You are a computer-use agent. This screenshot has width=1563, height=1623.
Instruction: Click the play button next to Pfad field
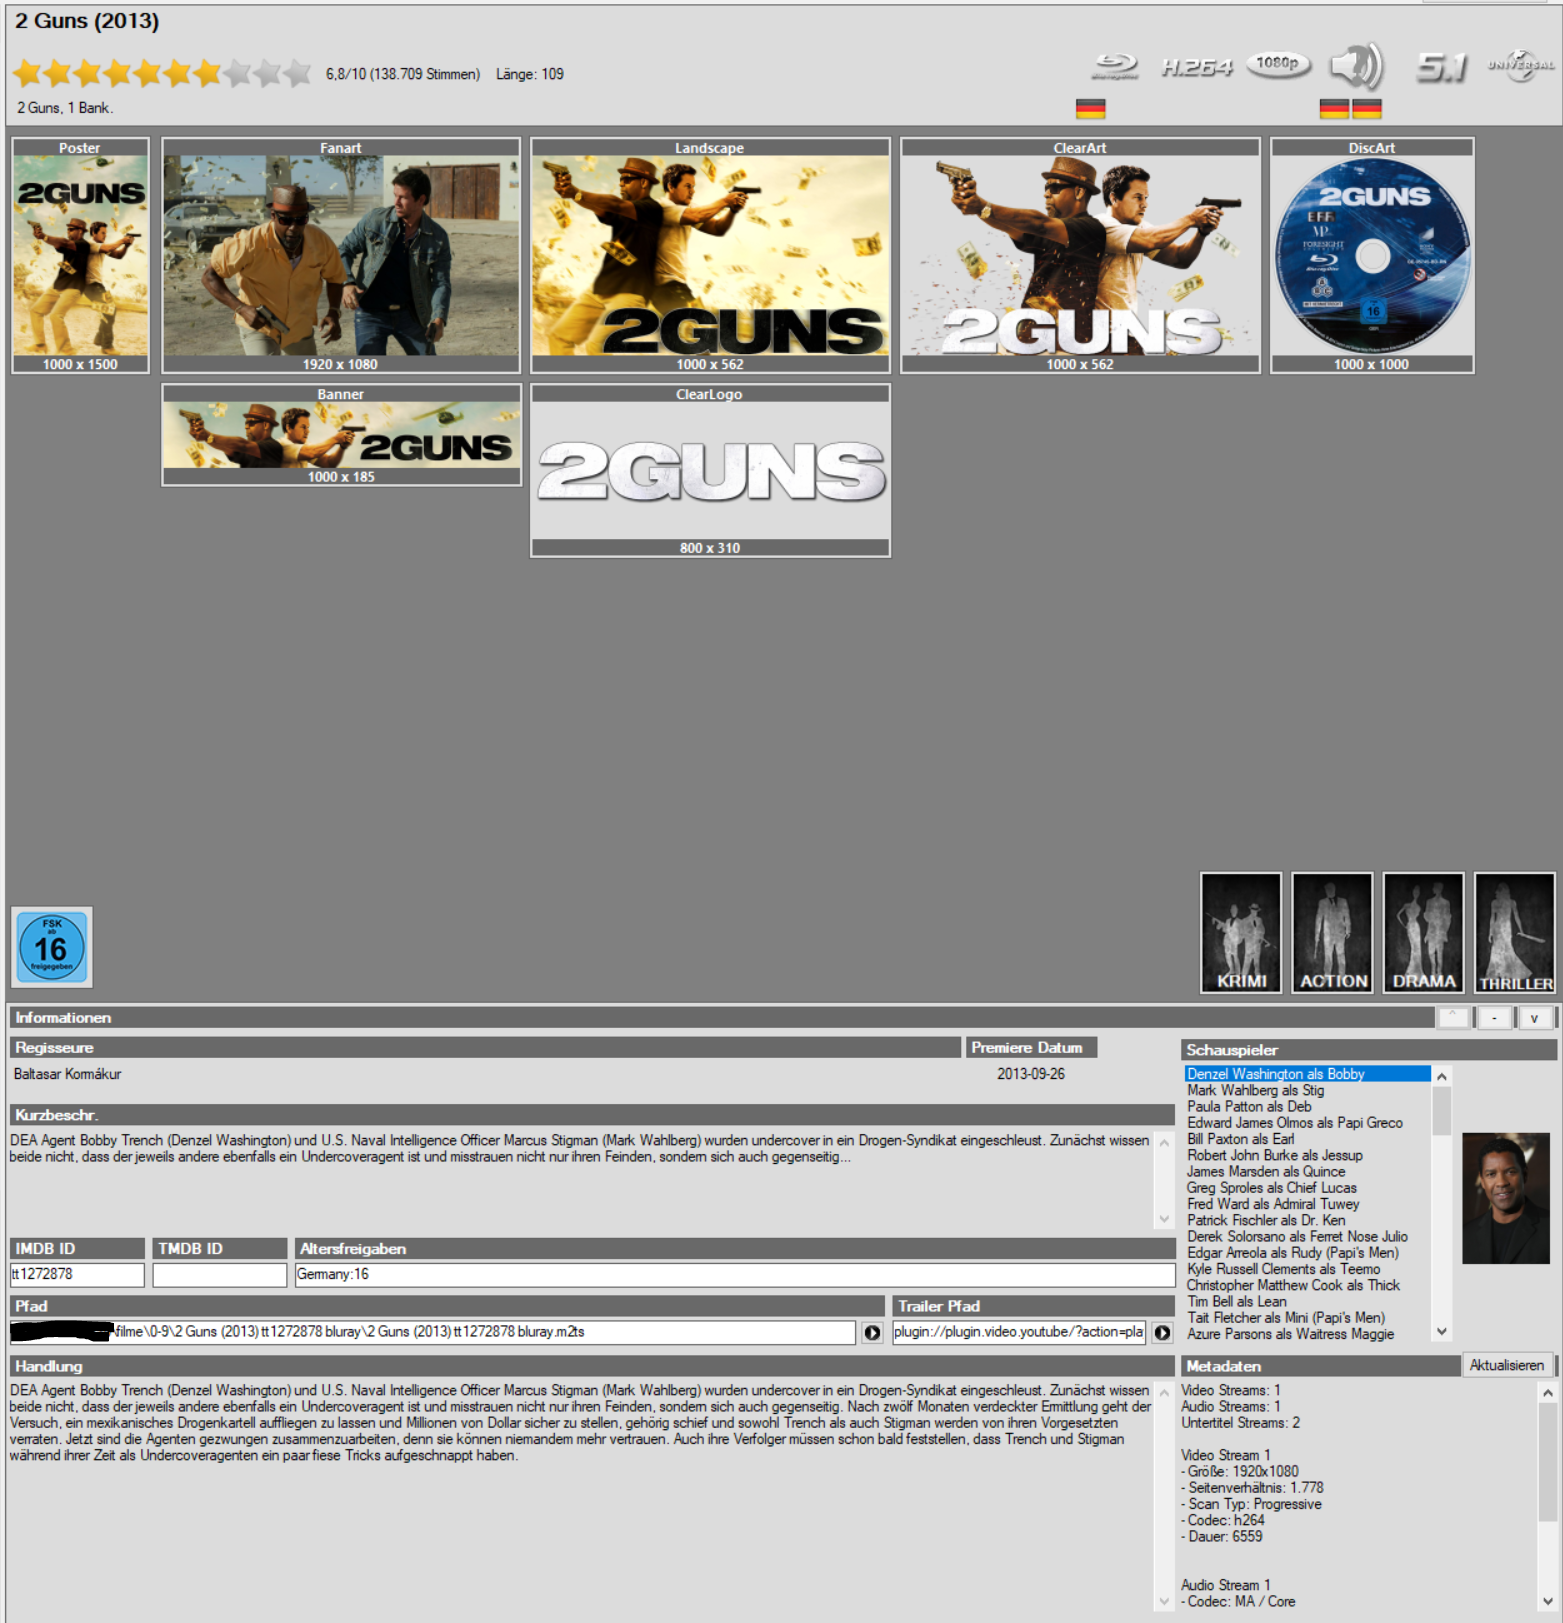pos(872,1332)
